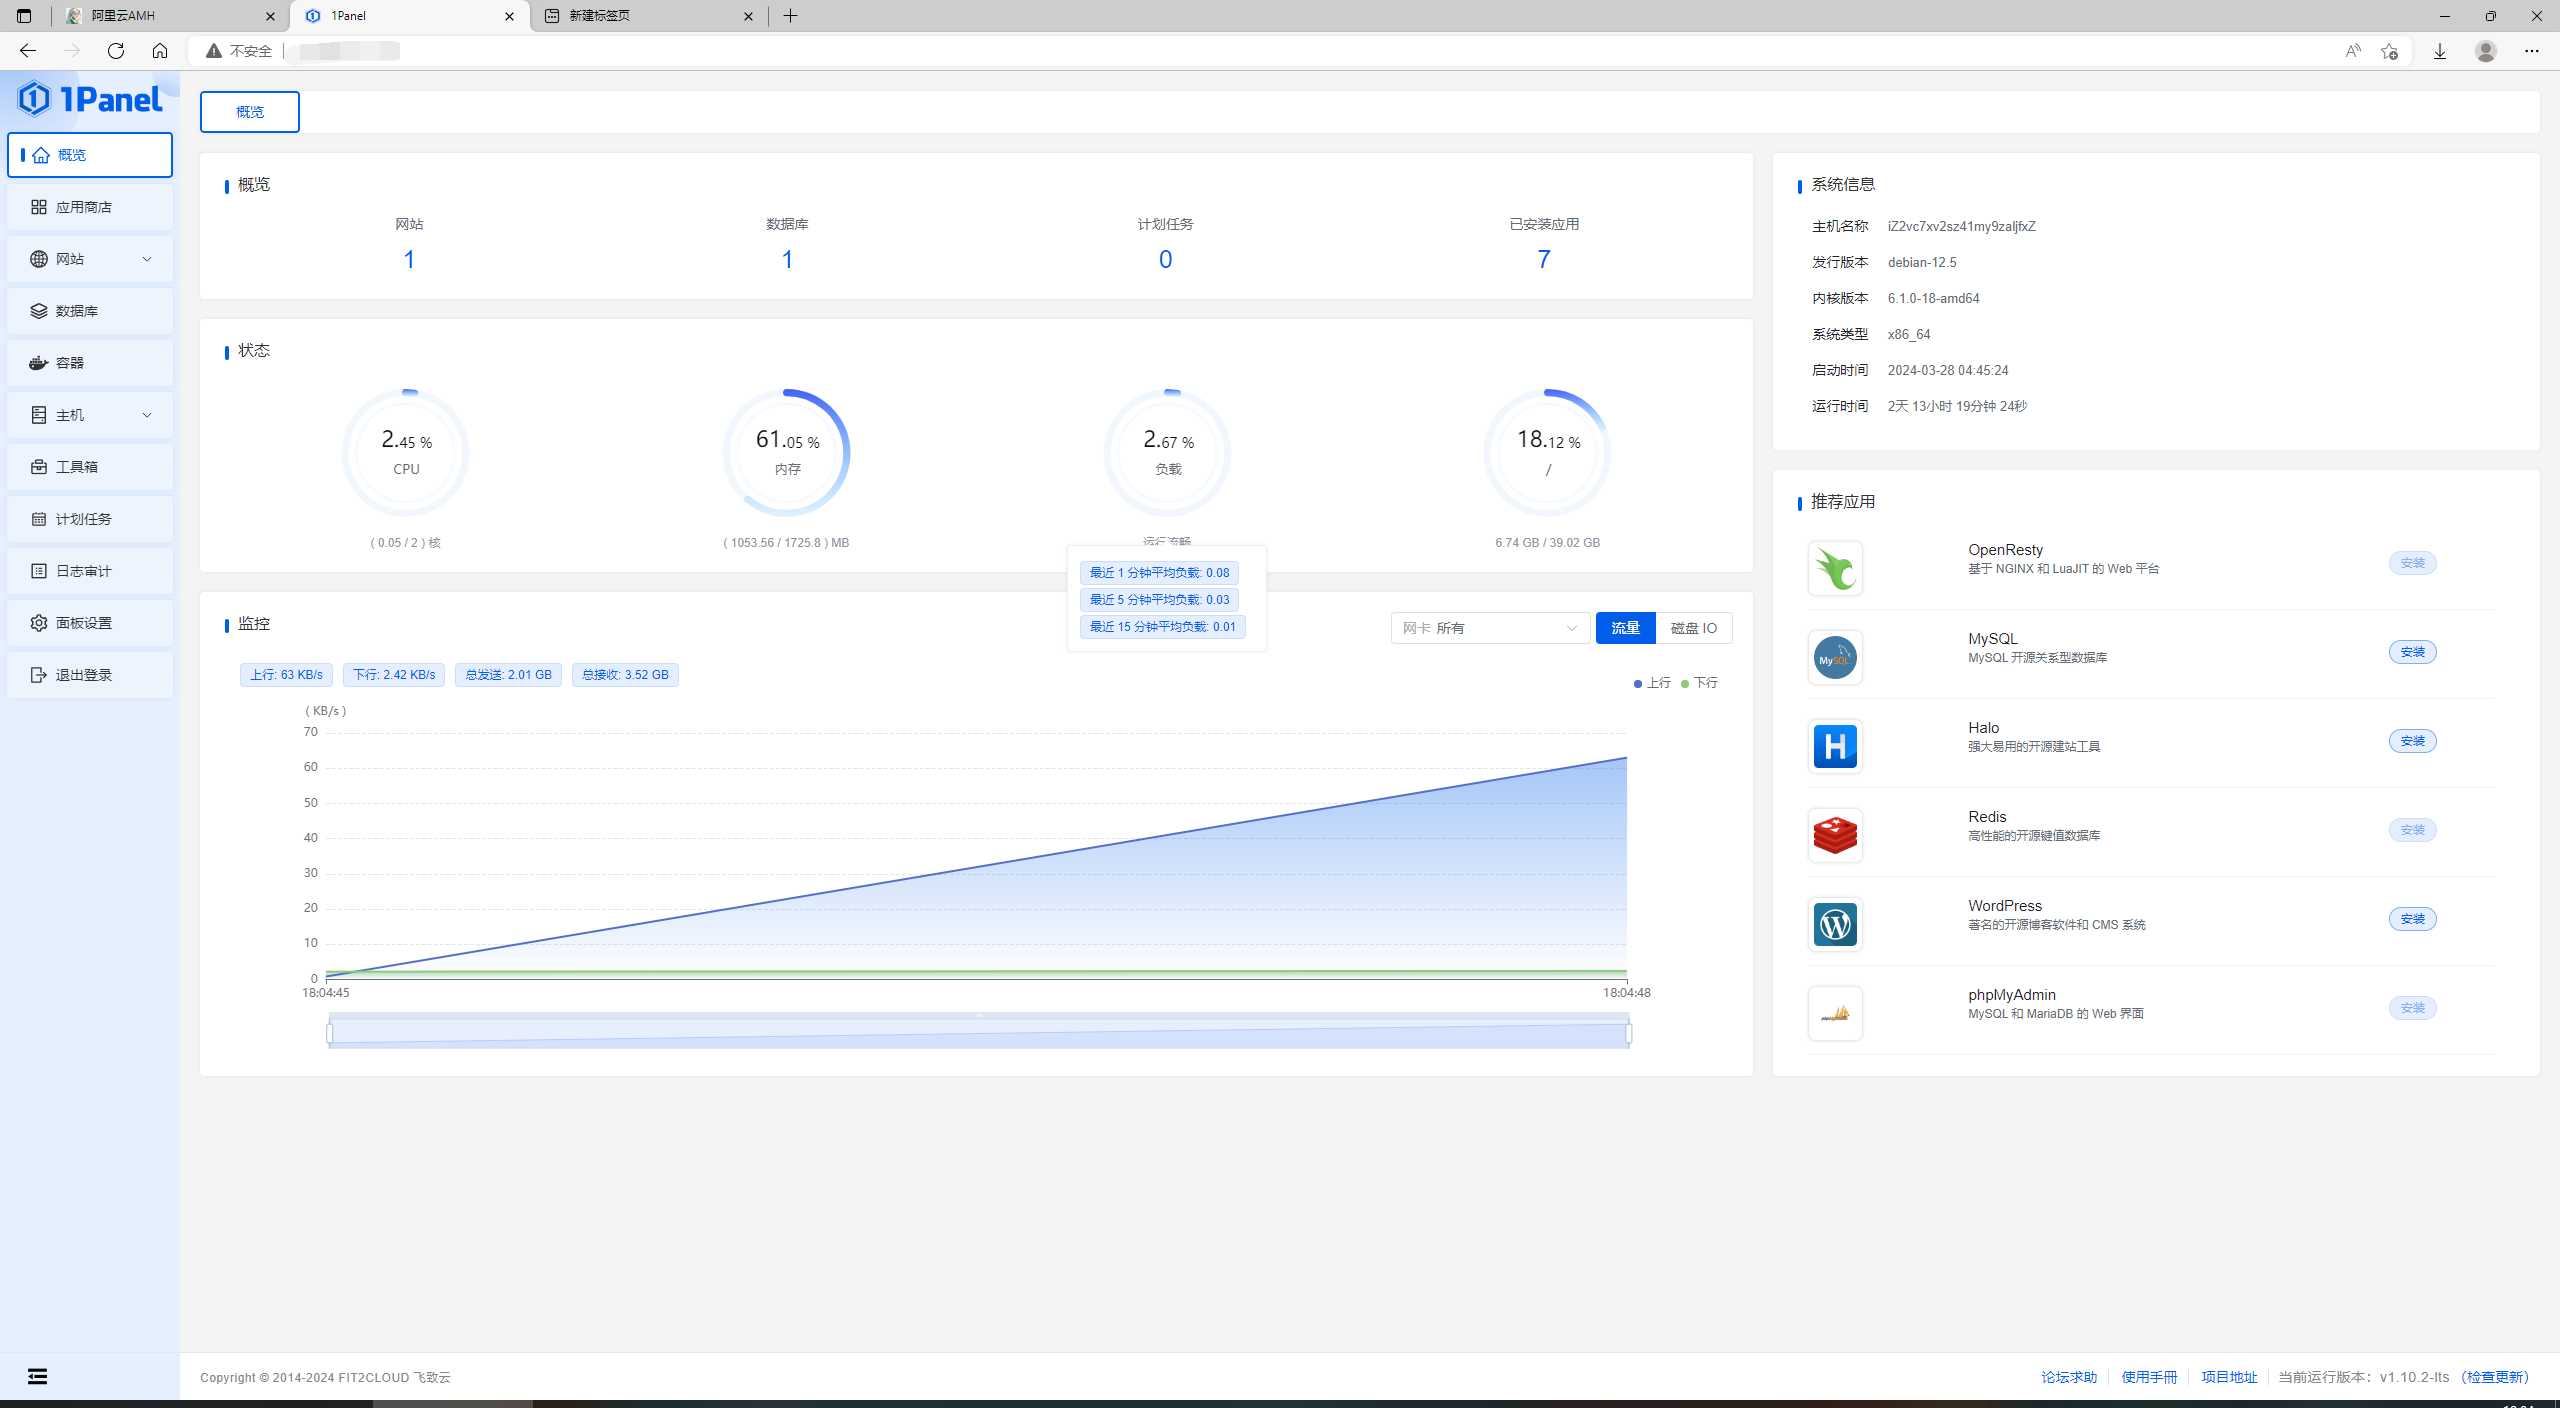Click the 面板设置 gear icon
This screenshot has width=2560, height=1408.
tap(39, 623)
